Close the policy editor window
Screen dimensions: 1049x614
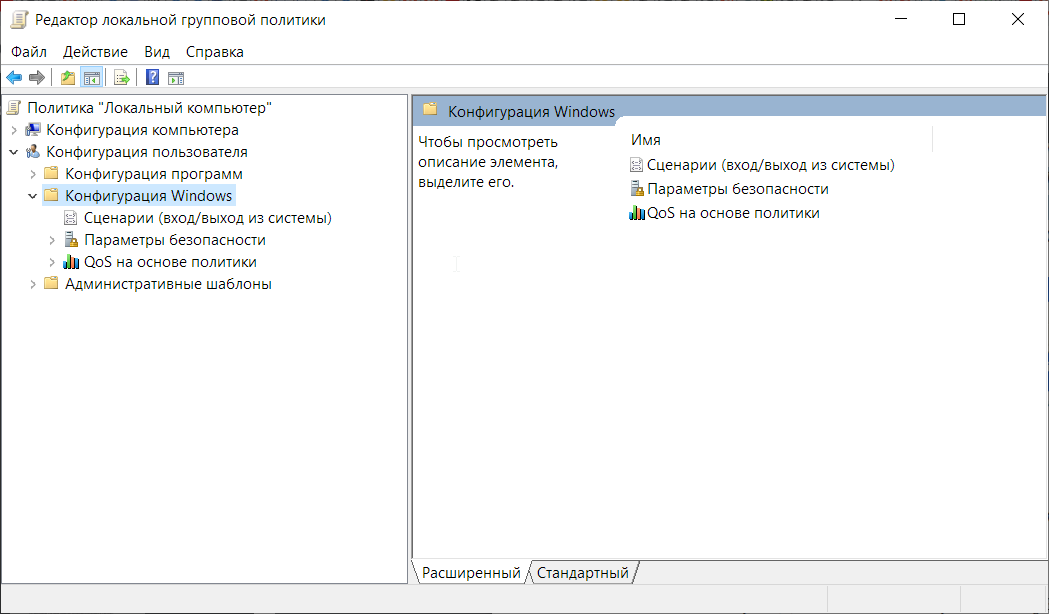point(1018,19)
